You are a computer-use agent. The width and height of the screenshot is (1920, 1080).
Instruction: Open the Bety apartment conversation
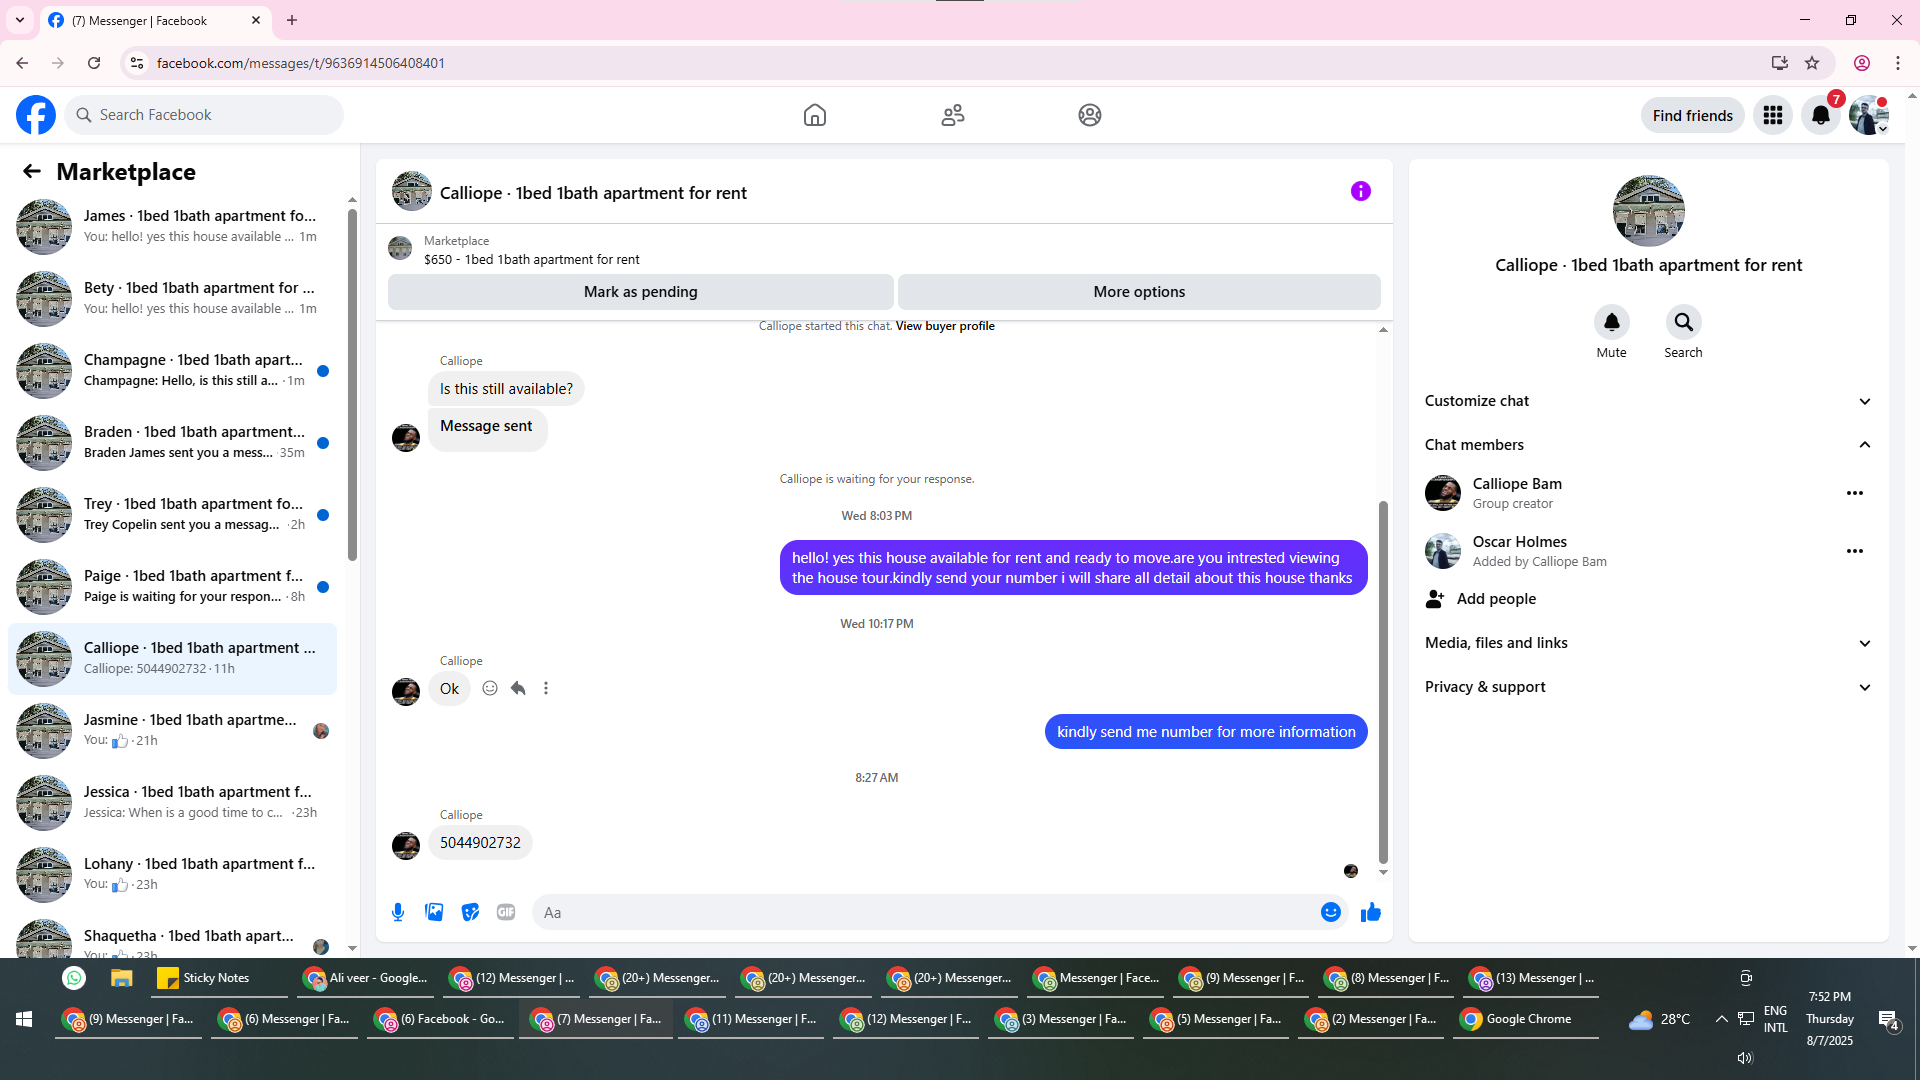pos(173,299)
